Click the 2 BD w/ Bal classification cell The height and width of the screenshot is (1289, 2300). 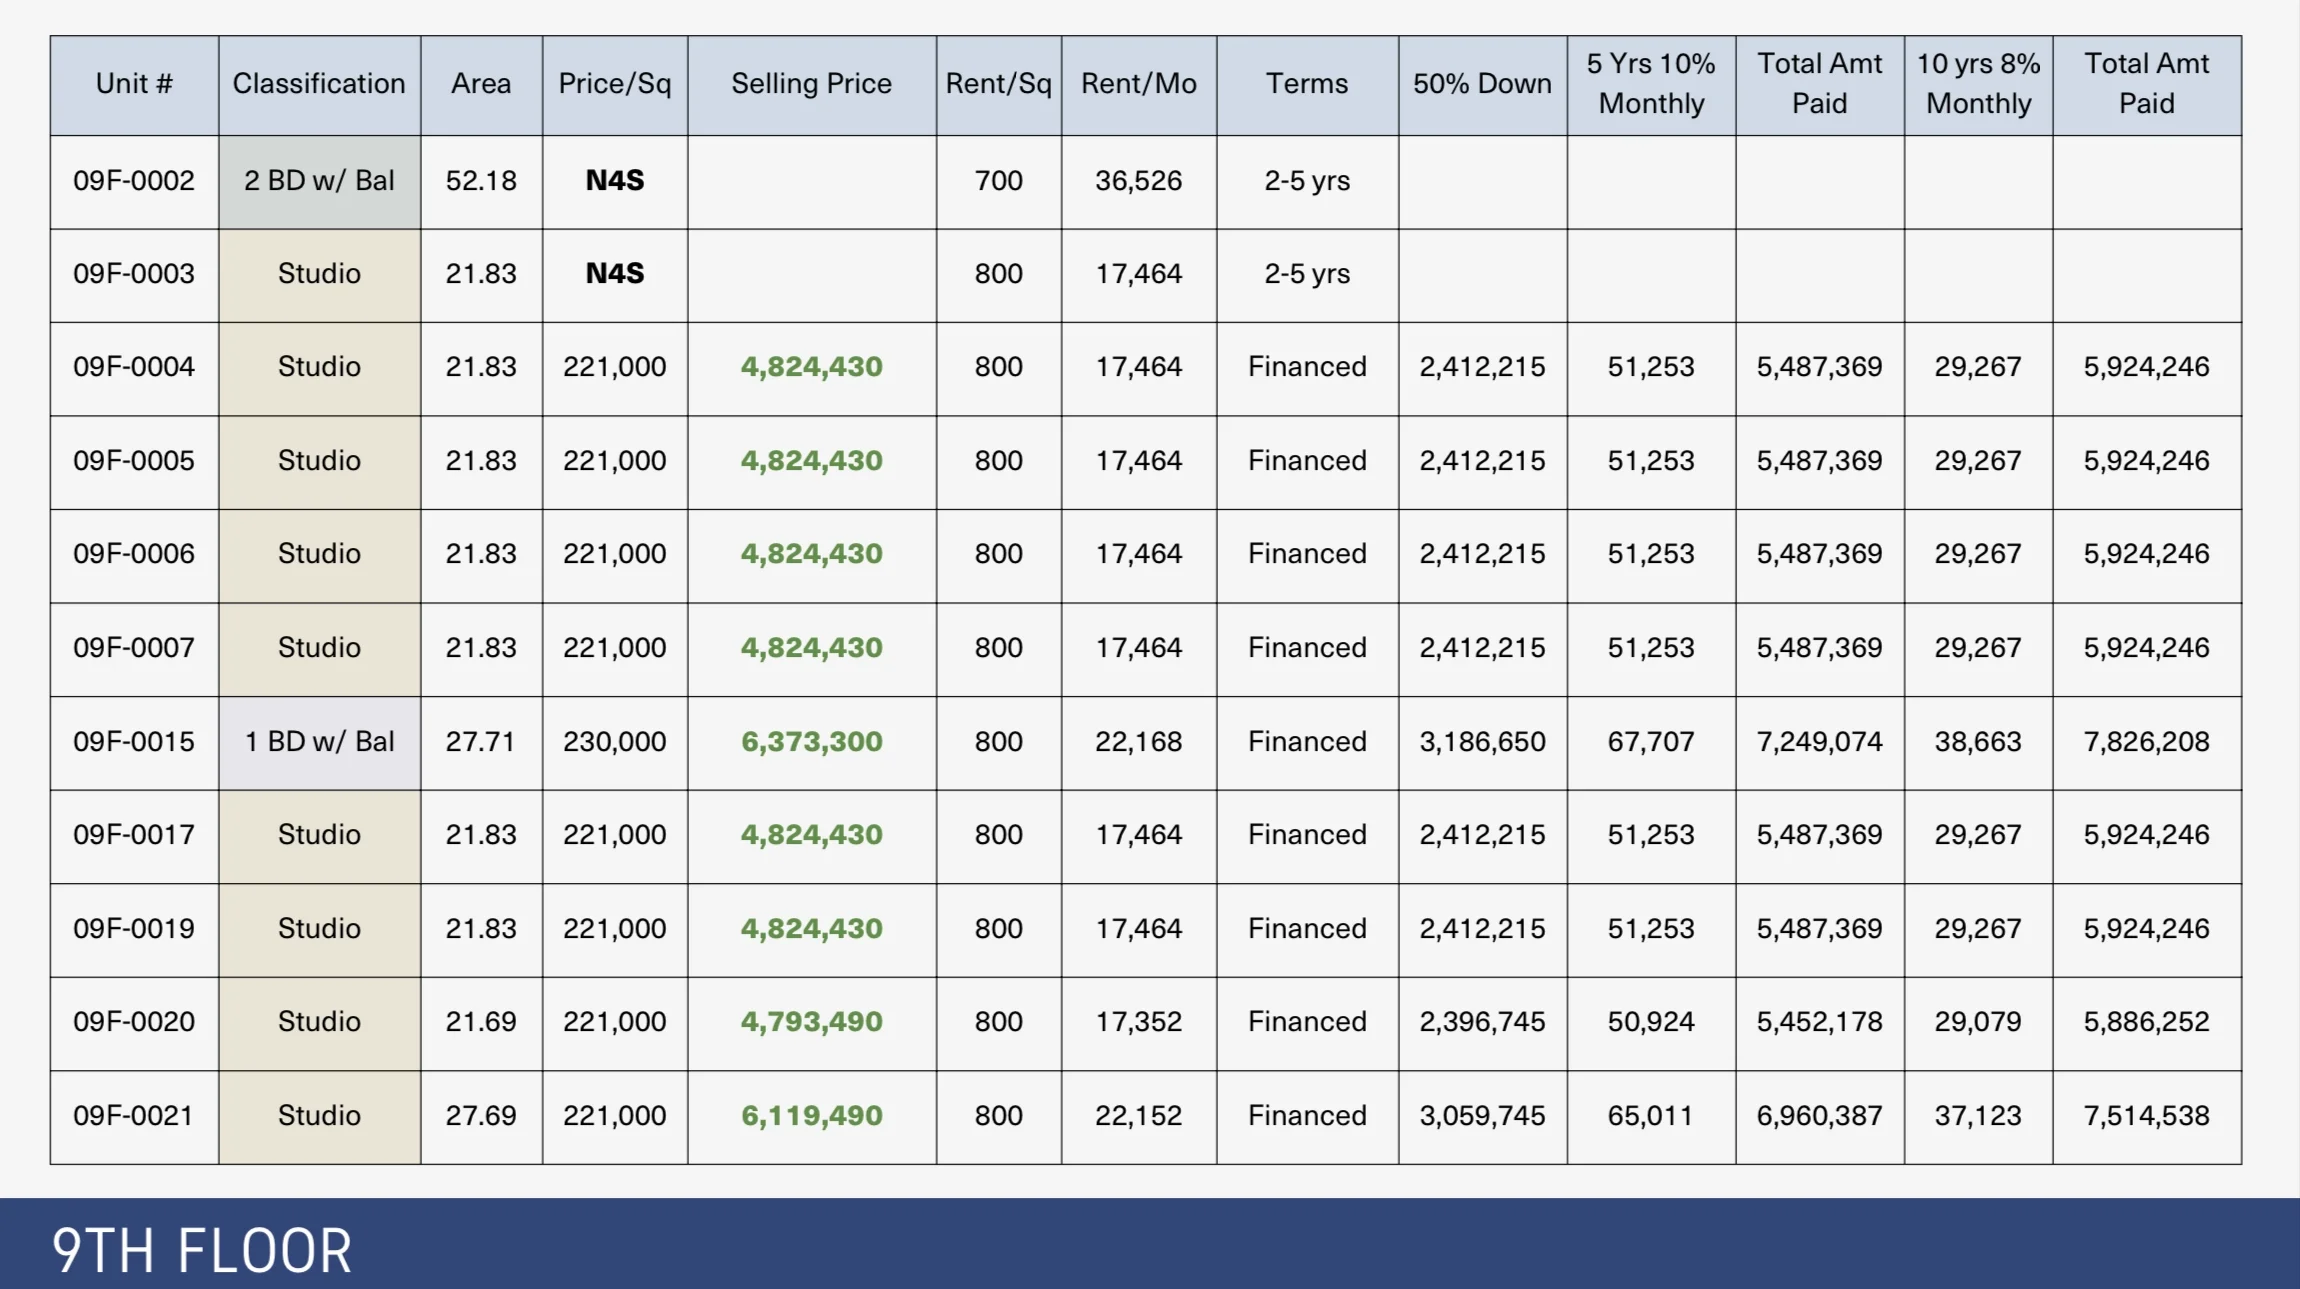[x=319, y=181]
